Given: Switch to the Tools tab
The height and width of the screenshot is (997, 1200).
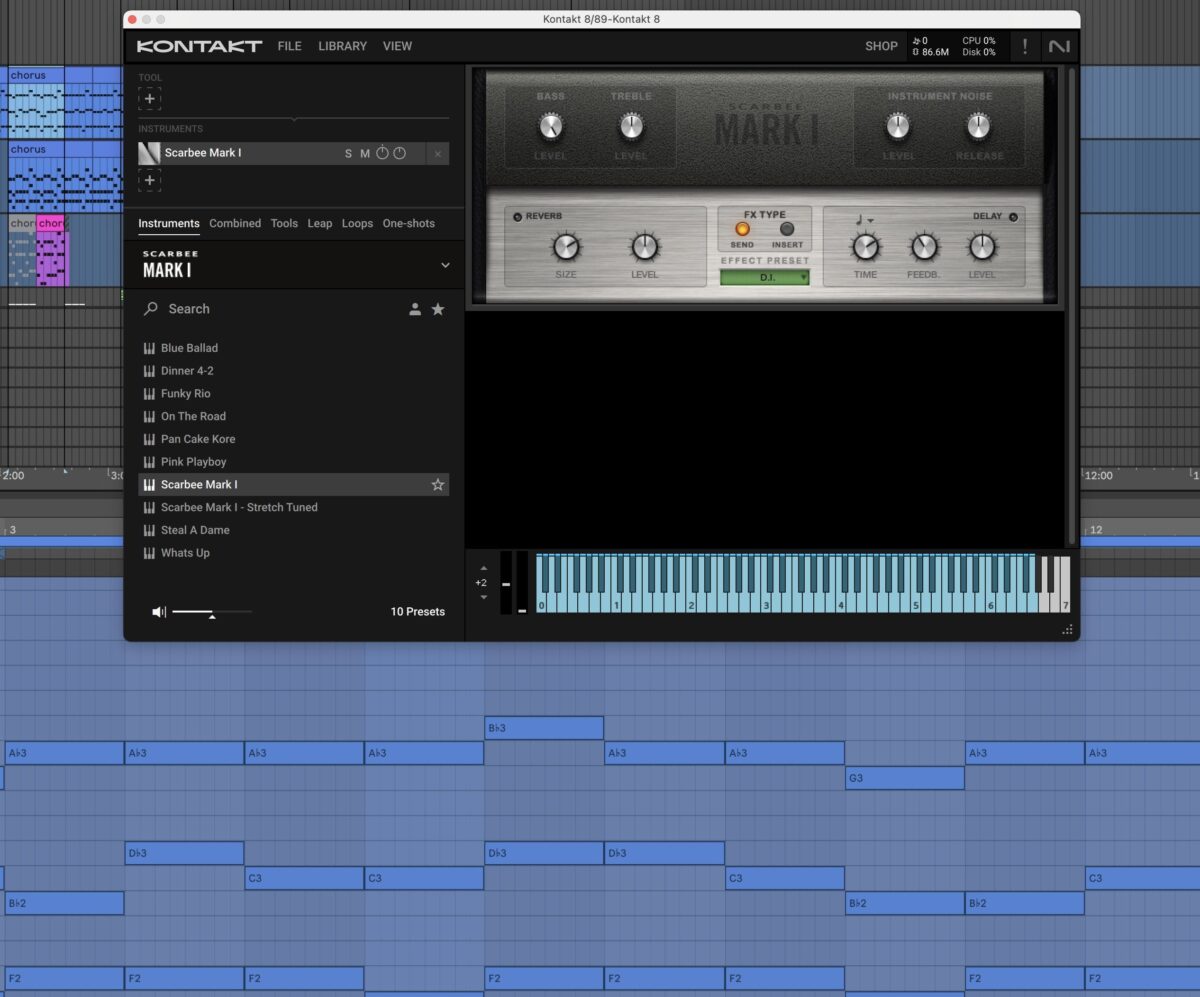Looking at the screenshot, I should 284,223.
